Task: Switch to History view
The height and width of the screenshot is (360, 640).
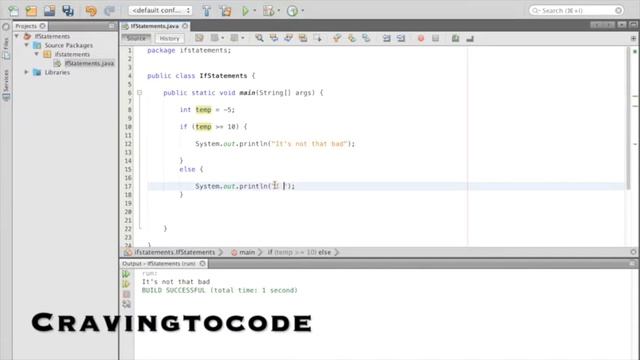Action: (169, 38)
